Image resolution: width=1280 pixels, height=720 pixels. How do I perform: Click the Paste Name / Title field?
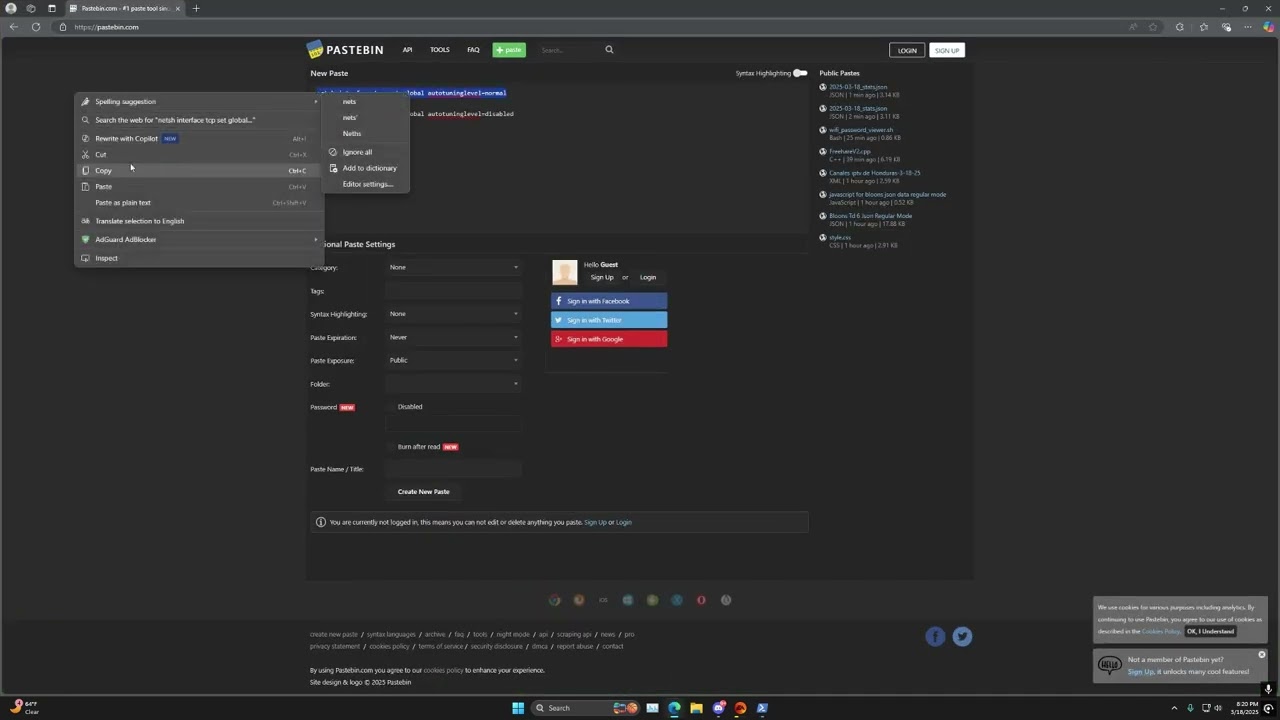pos(454,469)
